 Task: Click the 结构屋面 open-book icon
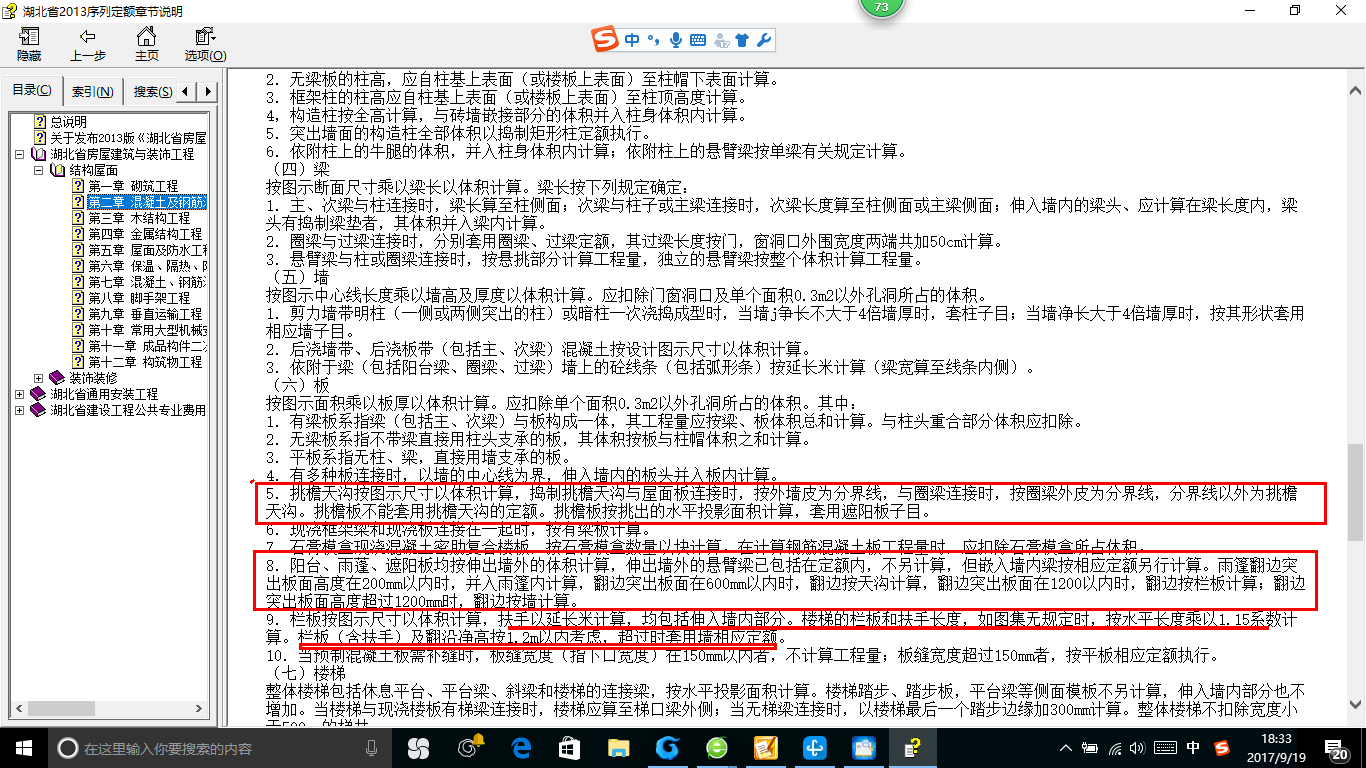(57, 170)
